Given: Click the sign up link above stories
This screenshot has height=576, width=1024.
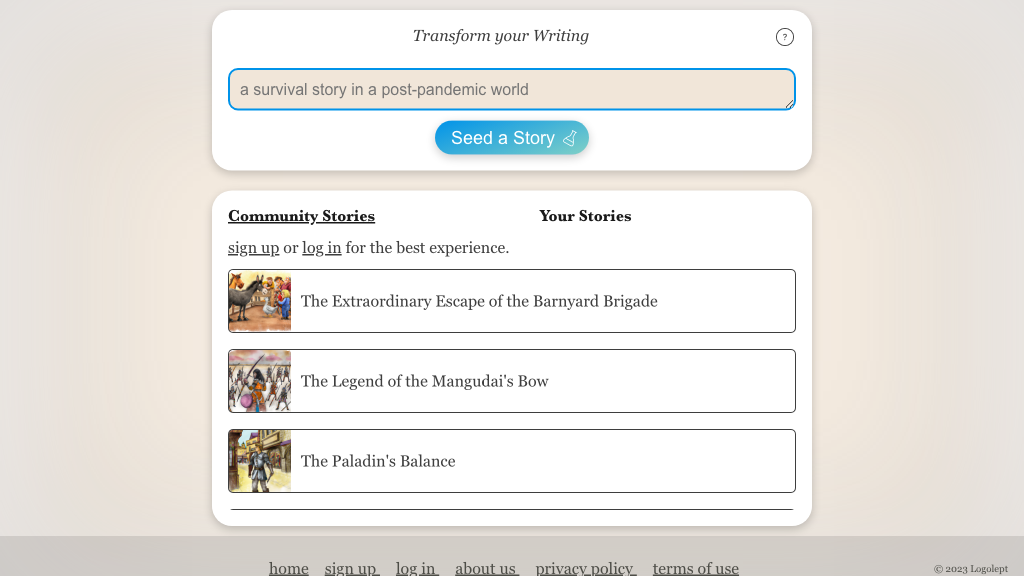Looking at the screenshot, I should (253, 248).
